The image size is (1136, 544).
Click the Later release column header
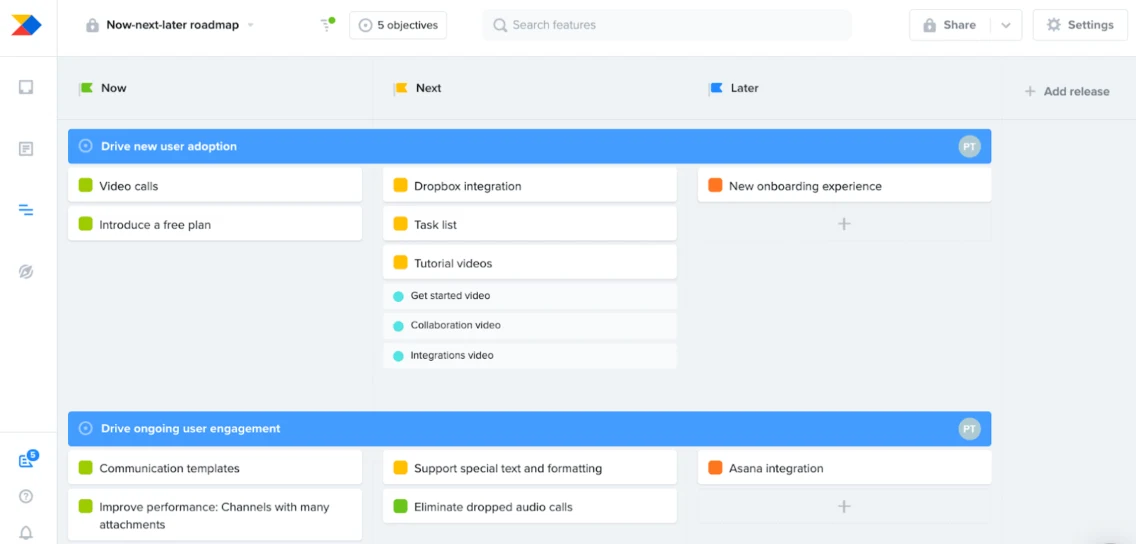click(x=744, y=88)
